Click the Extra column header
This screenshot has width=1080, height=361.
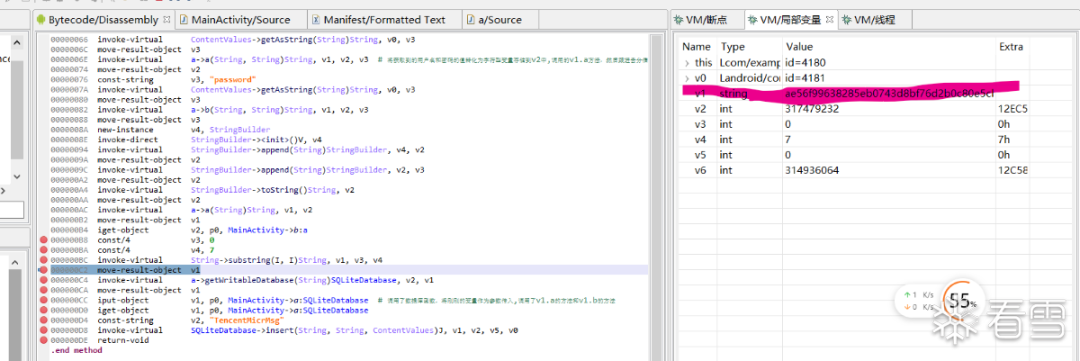1012,47
